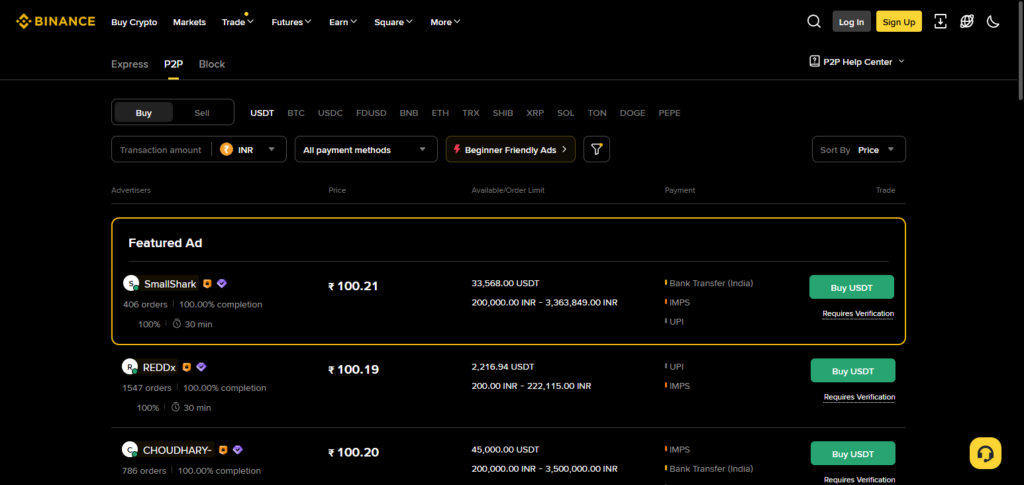Expand the Futures menu
The height and width of the screenshot is (485, 1024).
[x=291, y=22]
